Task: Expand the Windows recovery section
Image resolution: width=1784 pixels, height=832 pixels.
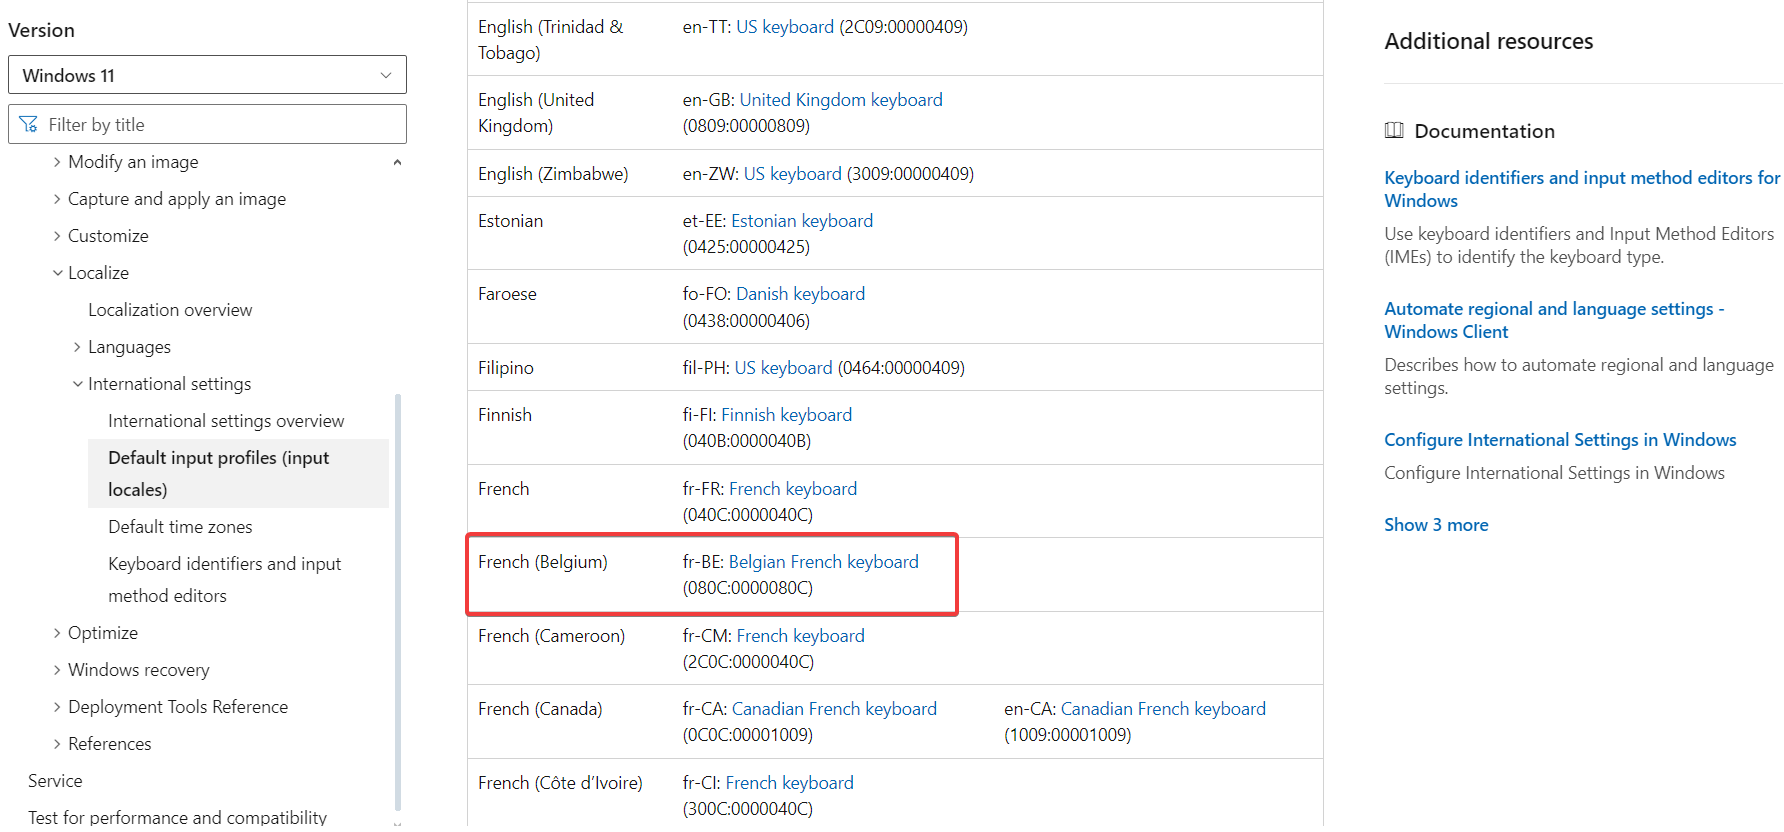Action: pyautogui.click(x=57, y=670)
